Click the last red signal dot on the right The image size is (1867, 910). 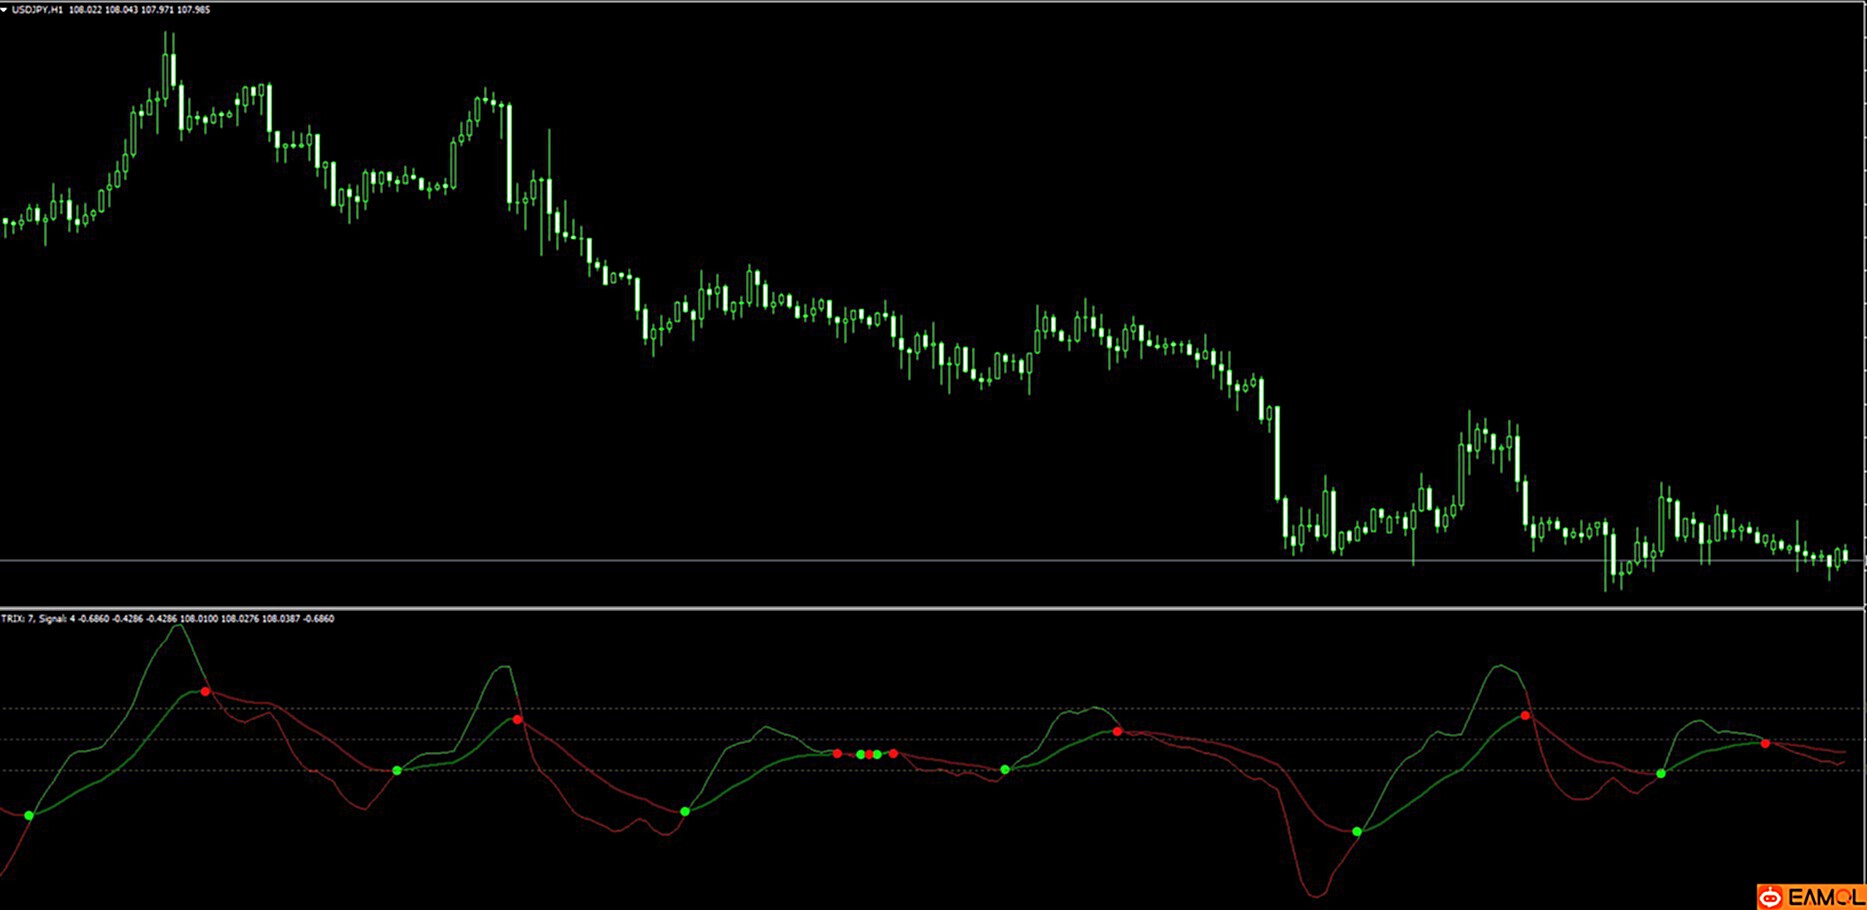1765,744
